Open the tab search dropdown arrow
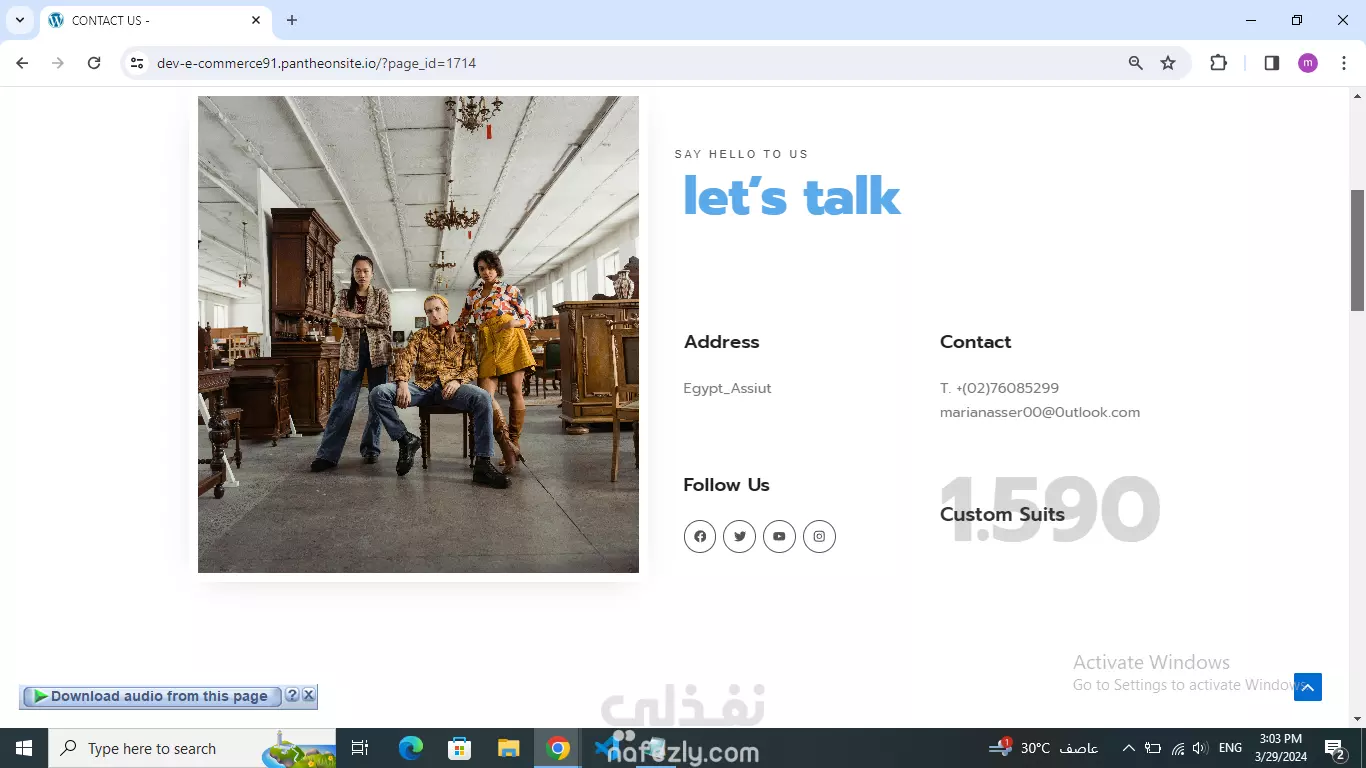This screenshot has height=768, width=1366. pyautogui.click(x=20, y=20)
